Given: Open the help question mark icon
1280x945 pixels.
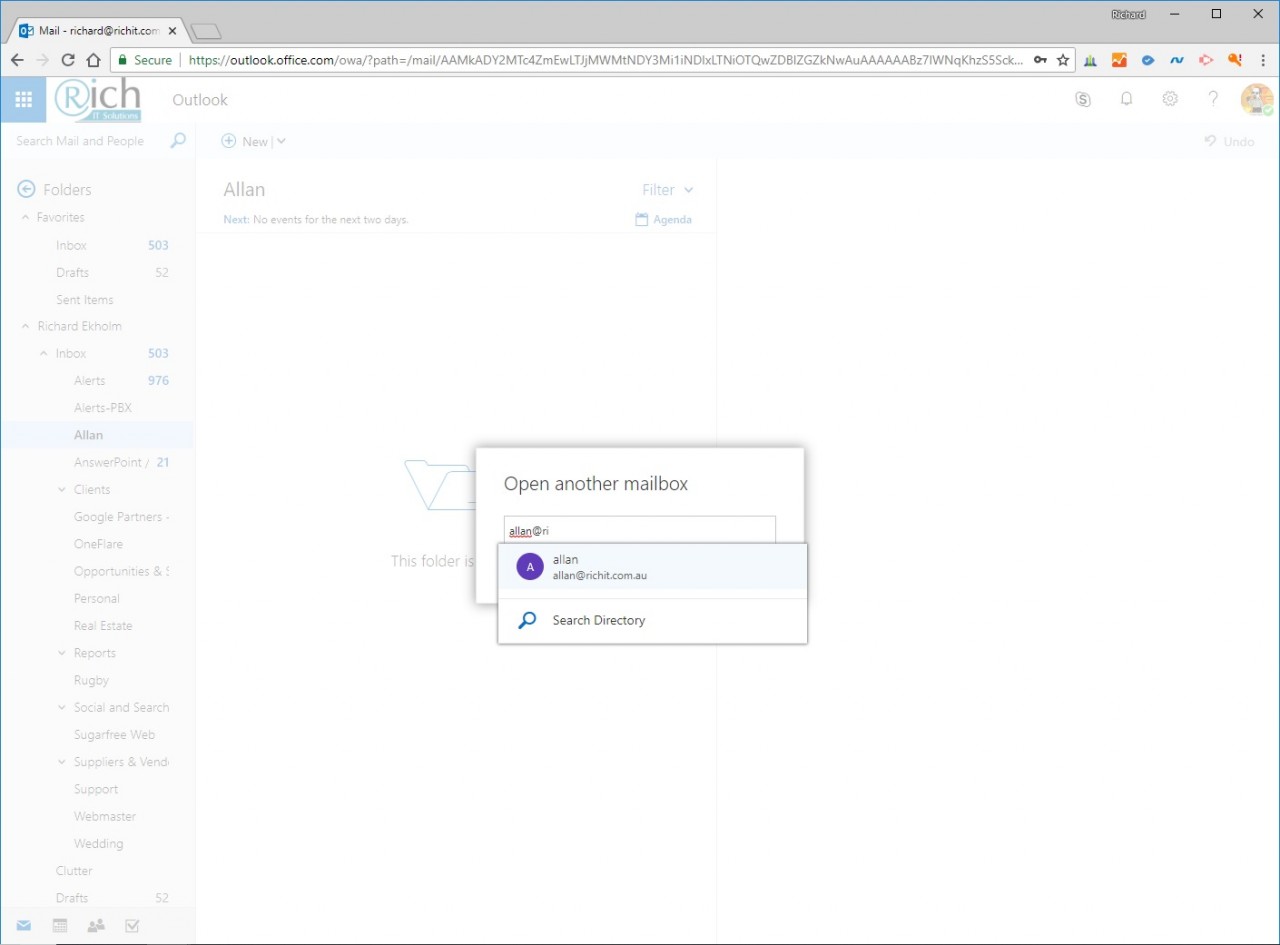Looking at the screenshot, I should pyautogui.click(x=1213, y=99).
